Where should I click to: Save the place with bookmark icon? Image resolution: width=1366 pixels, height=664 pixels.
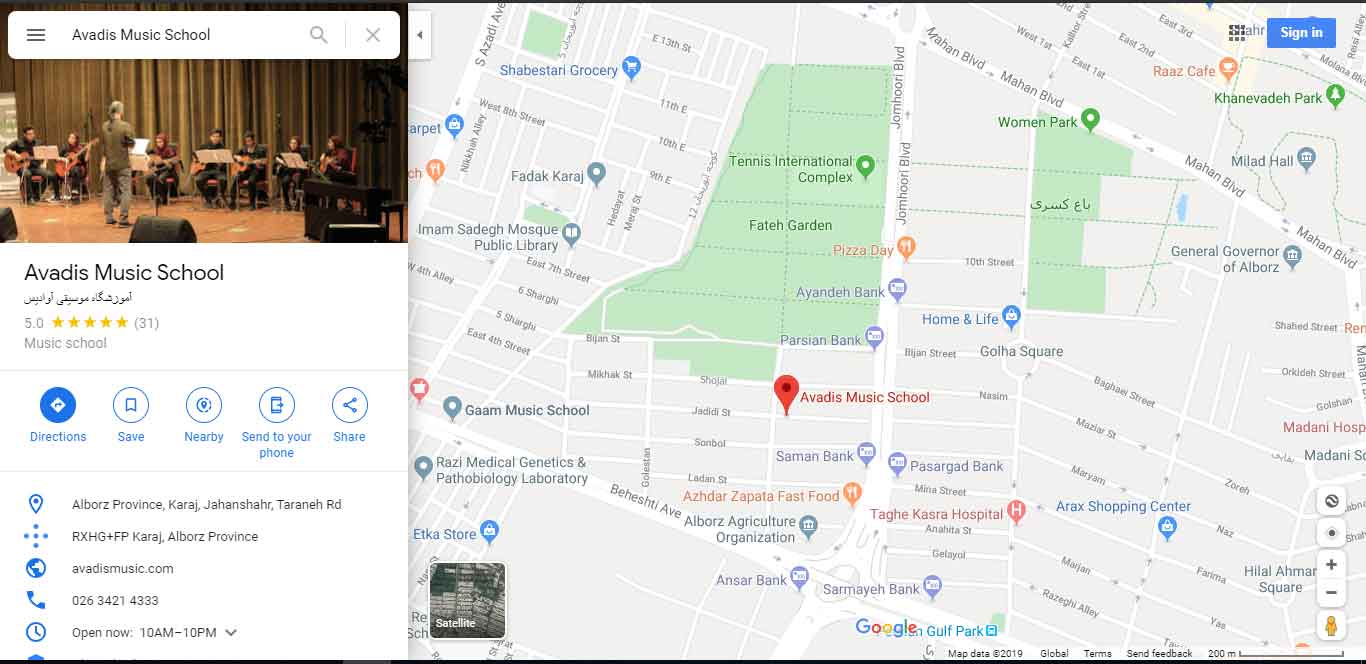[131, 405]
